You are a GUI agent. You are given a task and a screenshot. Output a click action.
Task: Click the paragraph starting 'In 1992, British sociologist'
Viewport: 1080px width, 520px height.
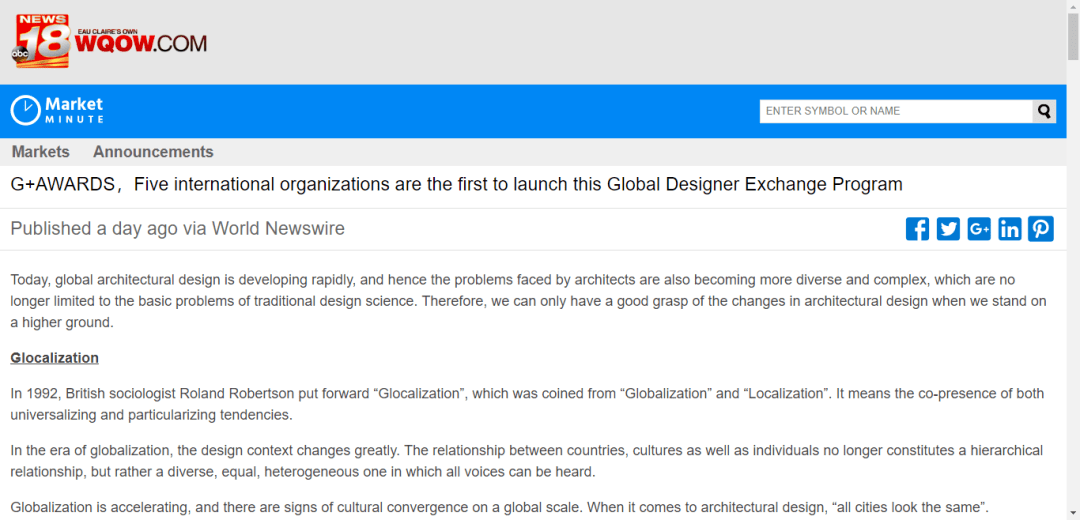tap(527, 404)
